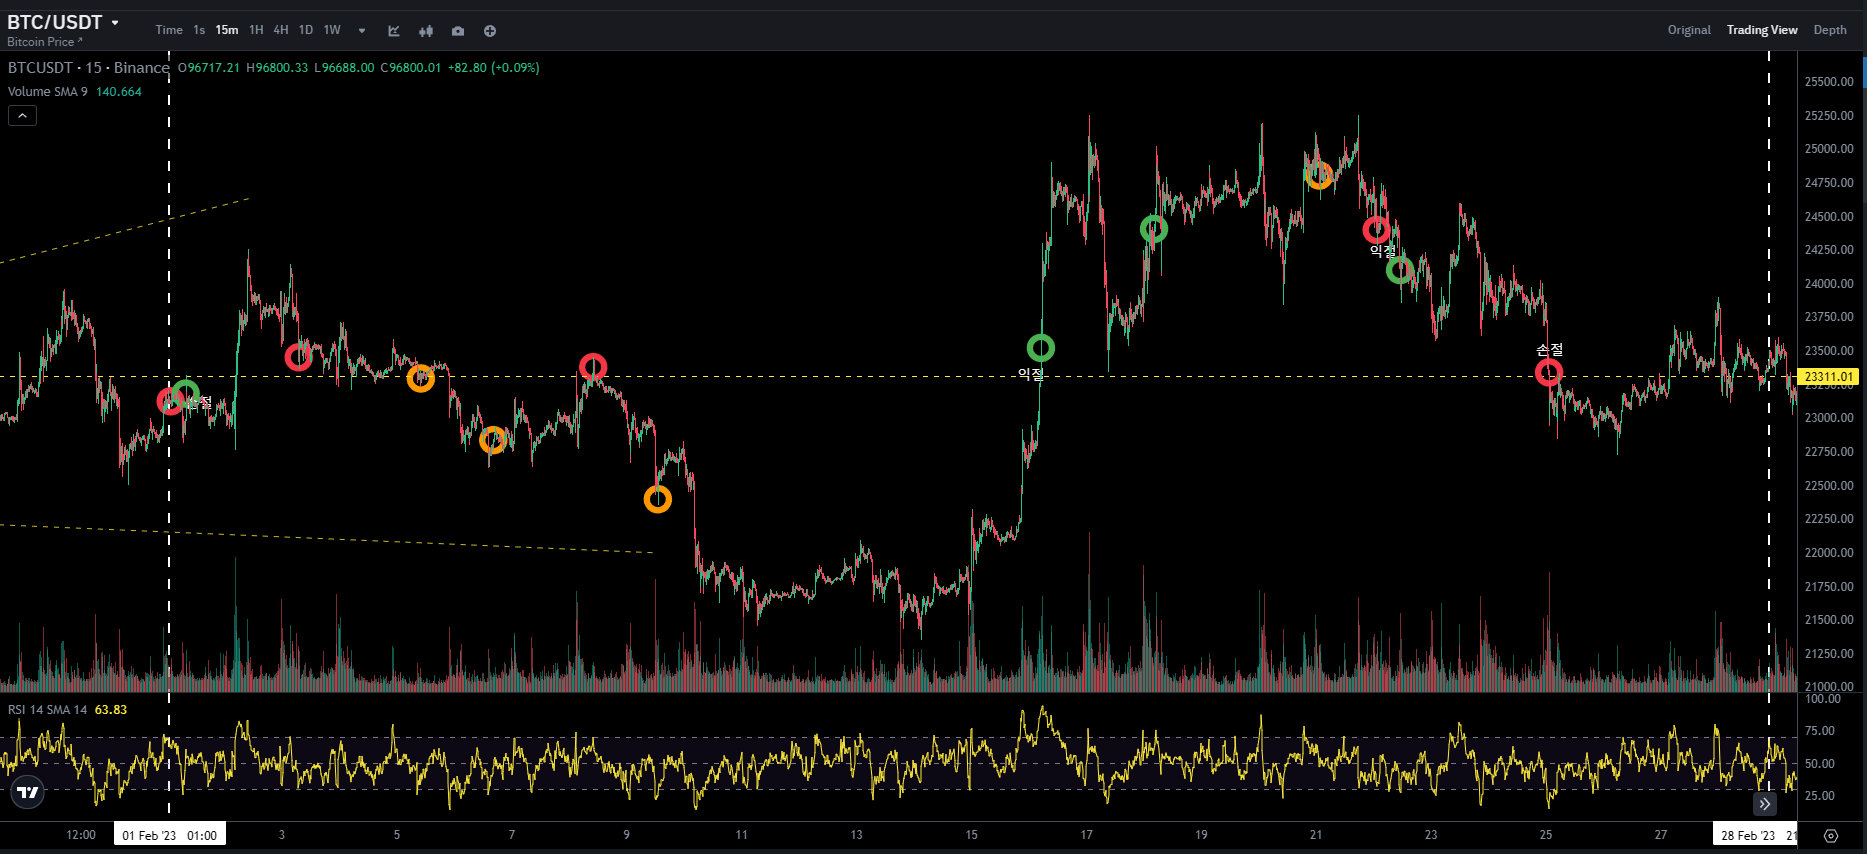Switch to the Depth chart view

(x=1830, y=30)
